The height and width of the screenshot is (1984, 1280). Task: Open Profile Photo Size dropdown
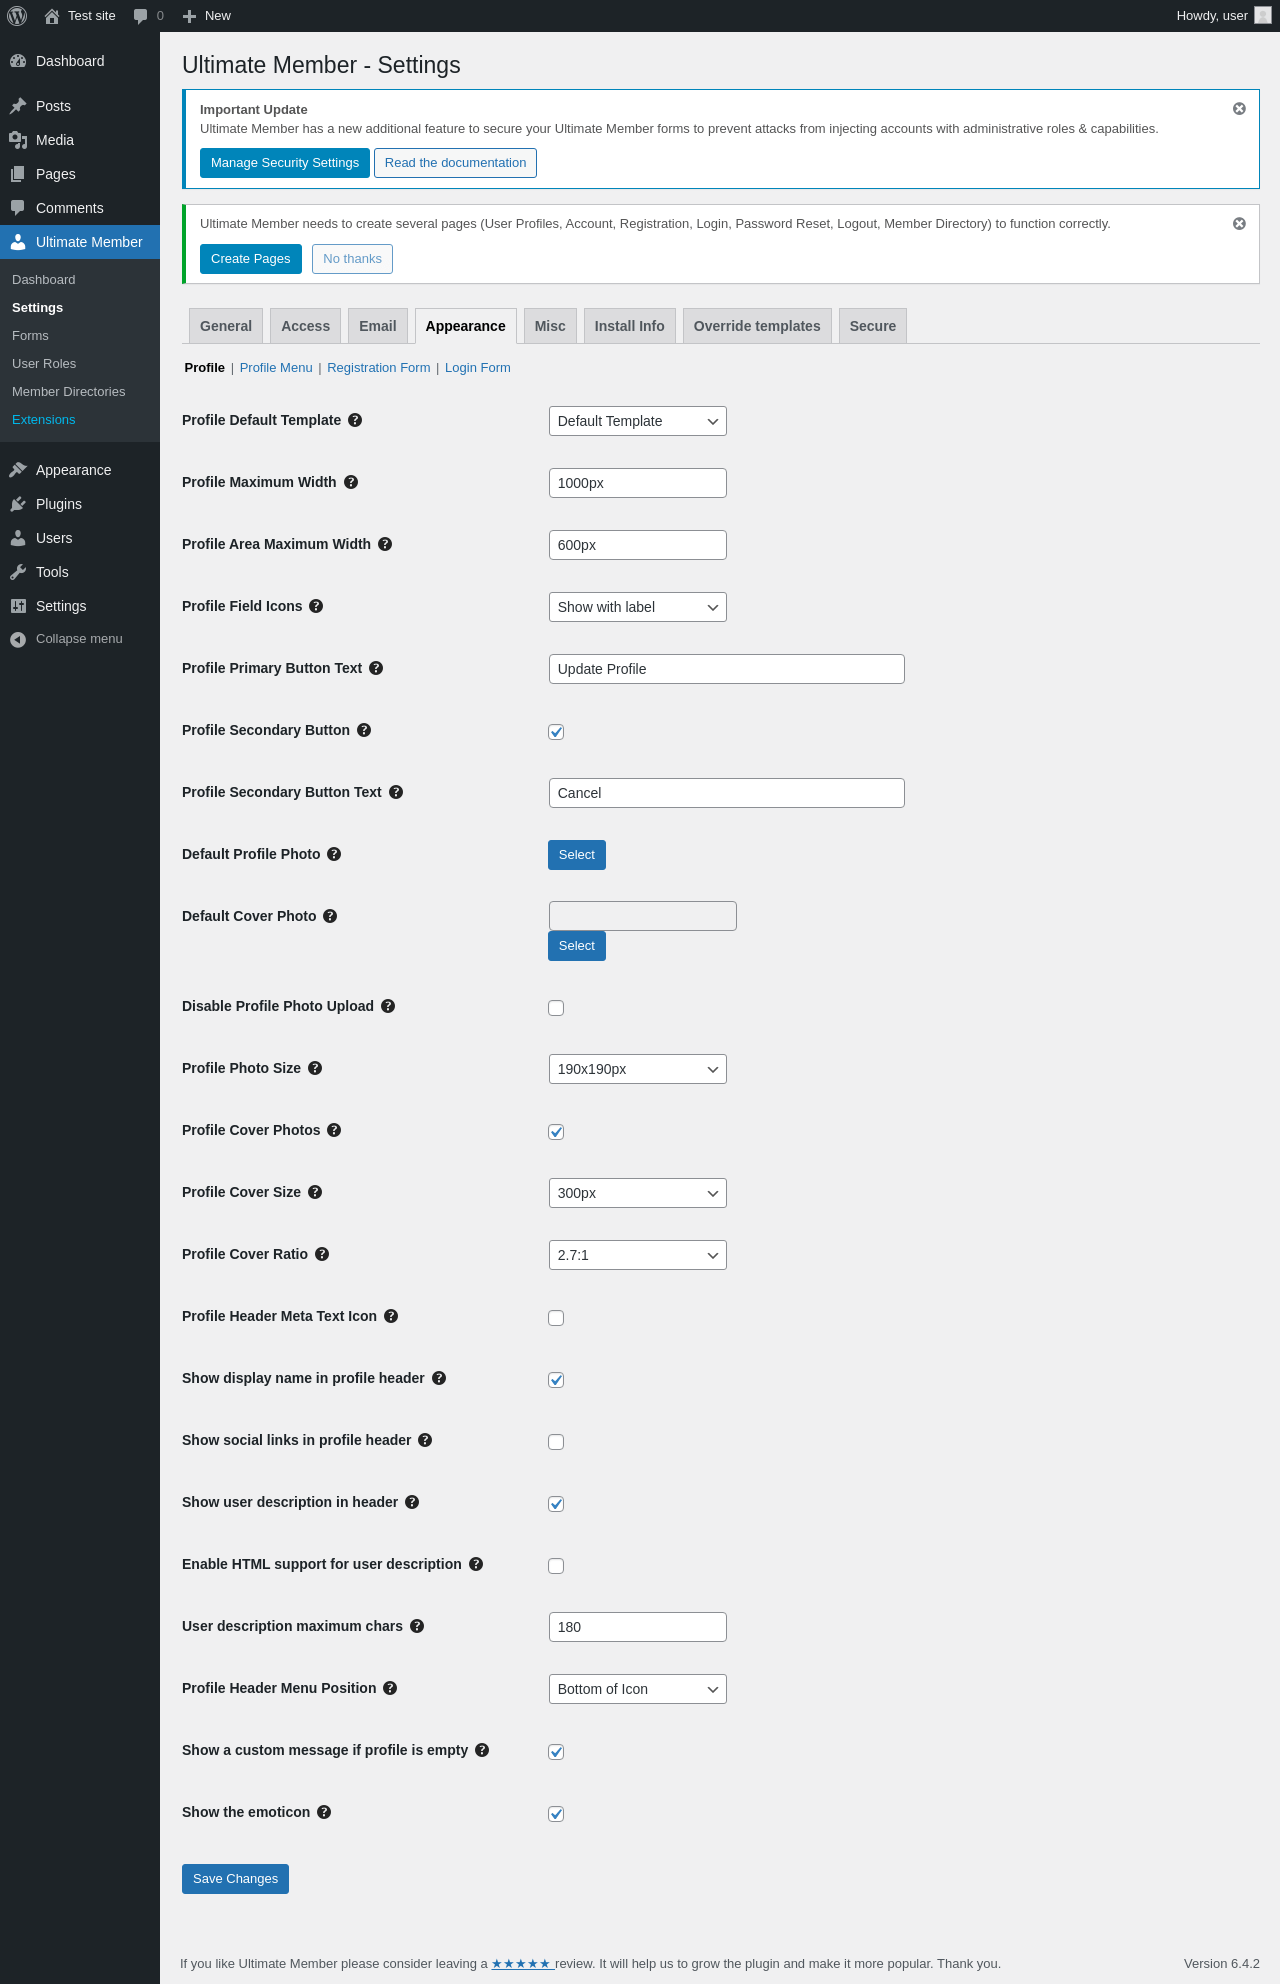(x=638, y=1069)
